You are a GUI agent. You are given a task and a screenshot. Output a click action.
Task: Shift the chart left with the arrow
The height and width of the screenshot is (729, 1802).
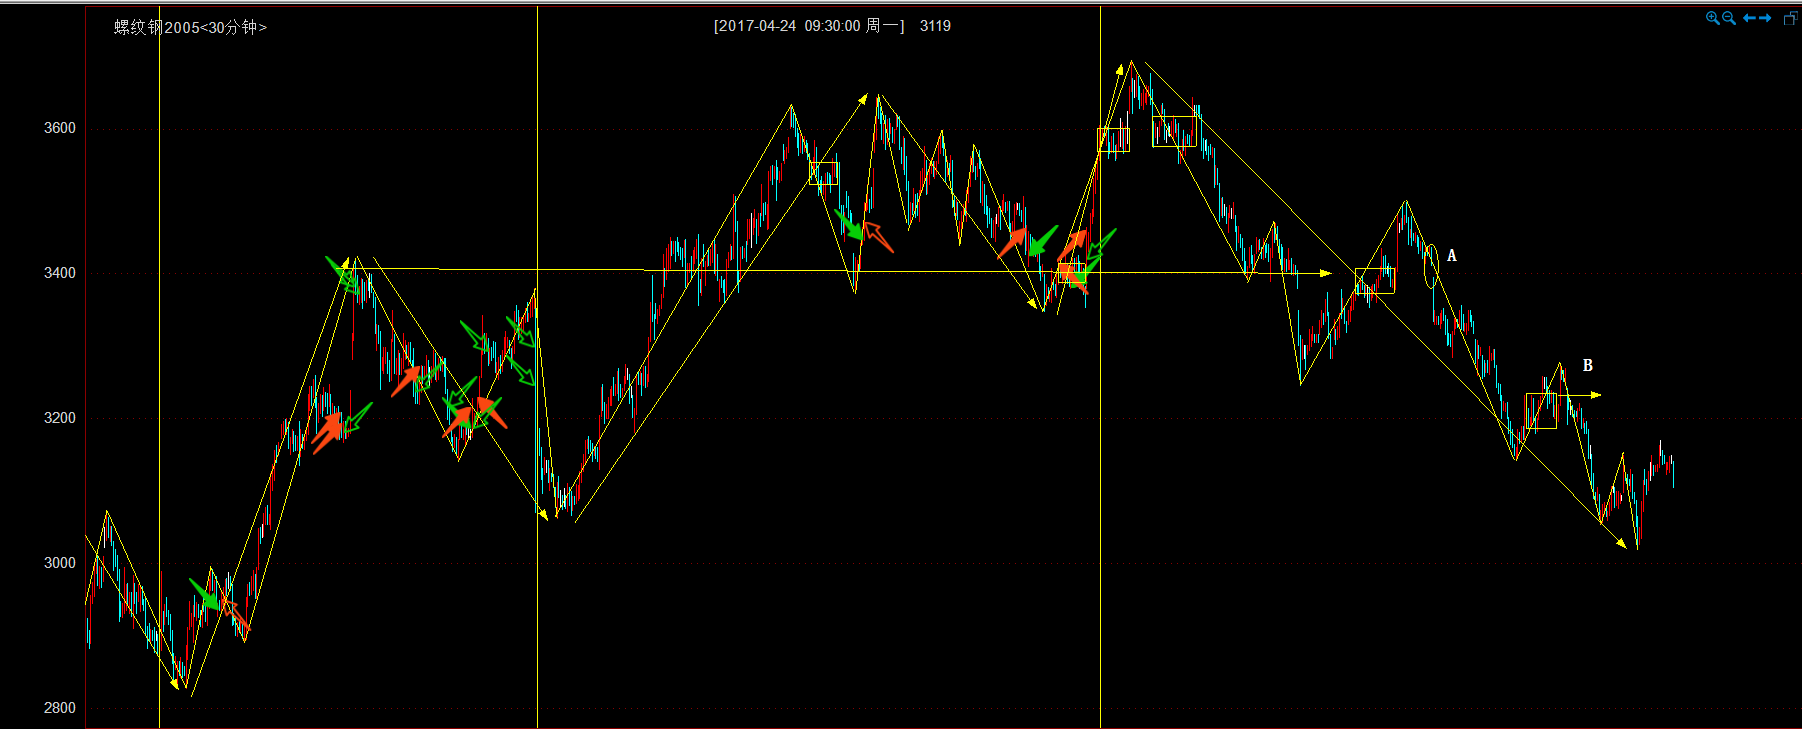tap(1749, 18)
